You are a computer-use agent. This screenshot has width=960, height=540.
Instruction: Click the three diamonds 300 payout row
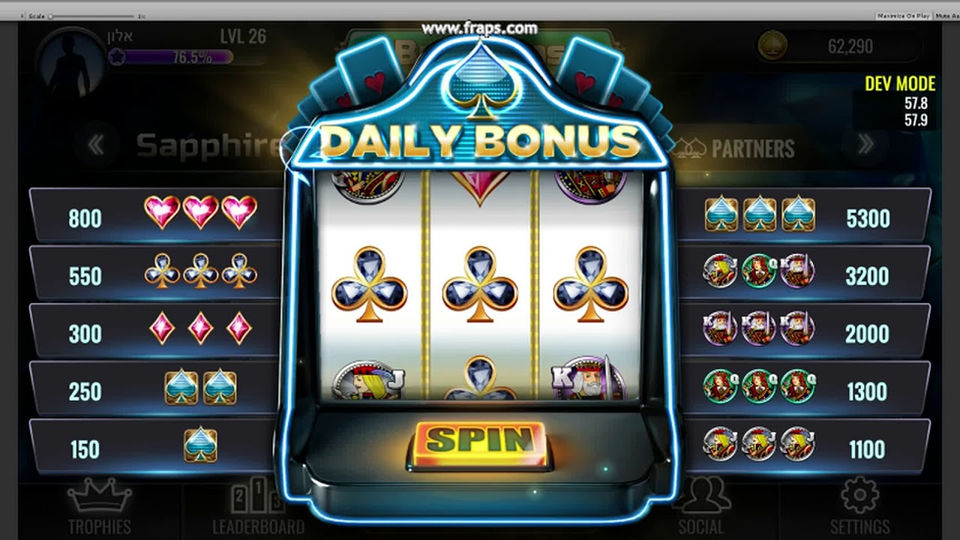(156, 331)
